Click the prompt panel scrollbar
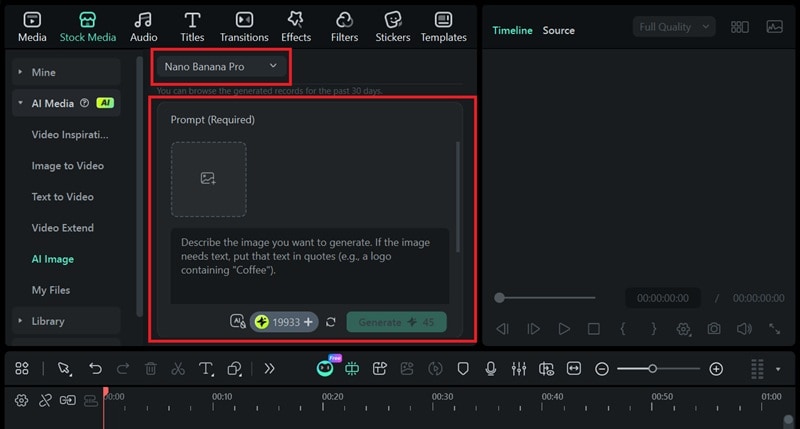This screenshot has height=429, width=800. click(x=458, y=197)
